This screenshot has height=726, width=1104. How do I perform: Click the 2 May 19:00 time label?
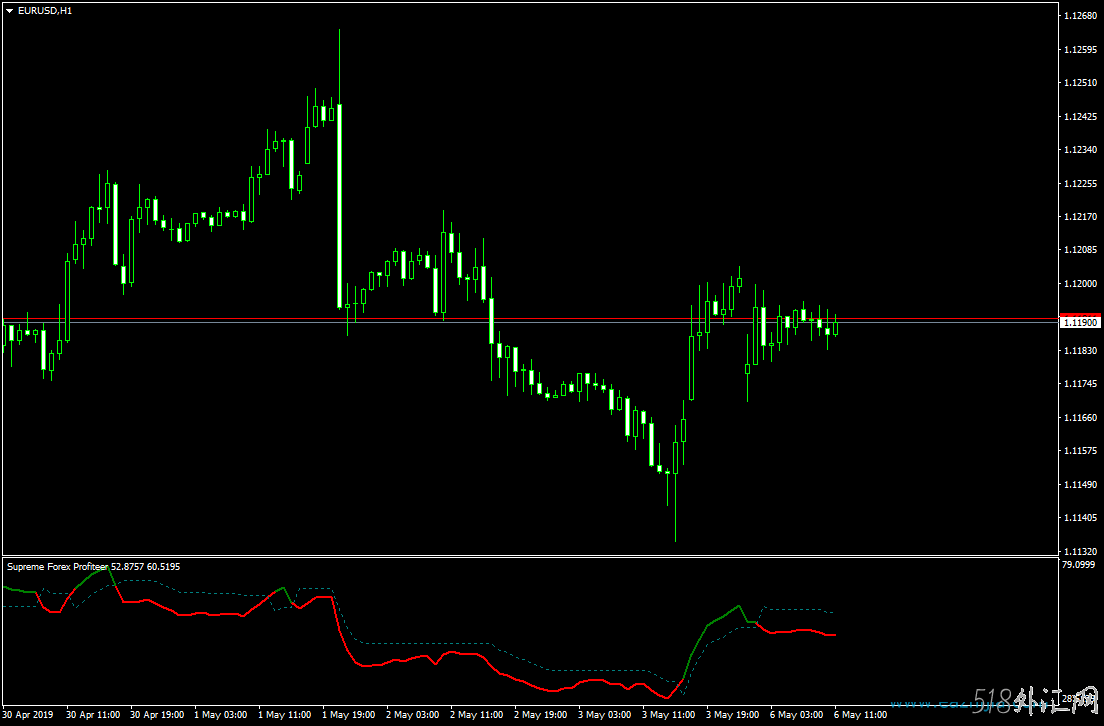point(541,715)
